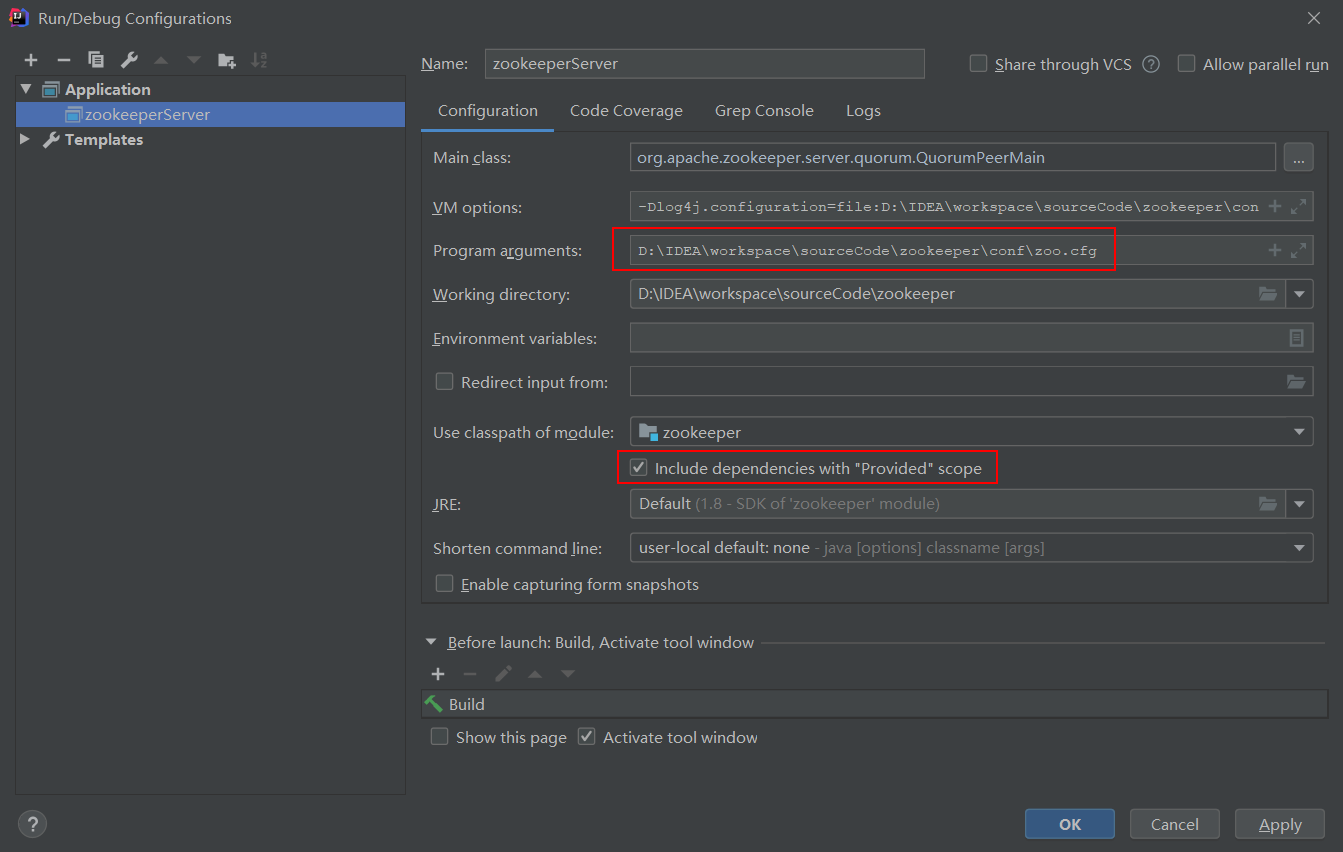Screen dimensions: 1343x852
Task: Click the Move into new folder icon
Action: pyautogui.click(x=227, y=60)
